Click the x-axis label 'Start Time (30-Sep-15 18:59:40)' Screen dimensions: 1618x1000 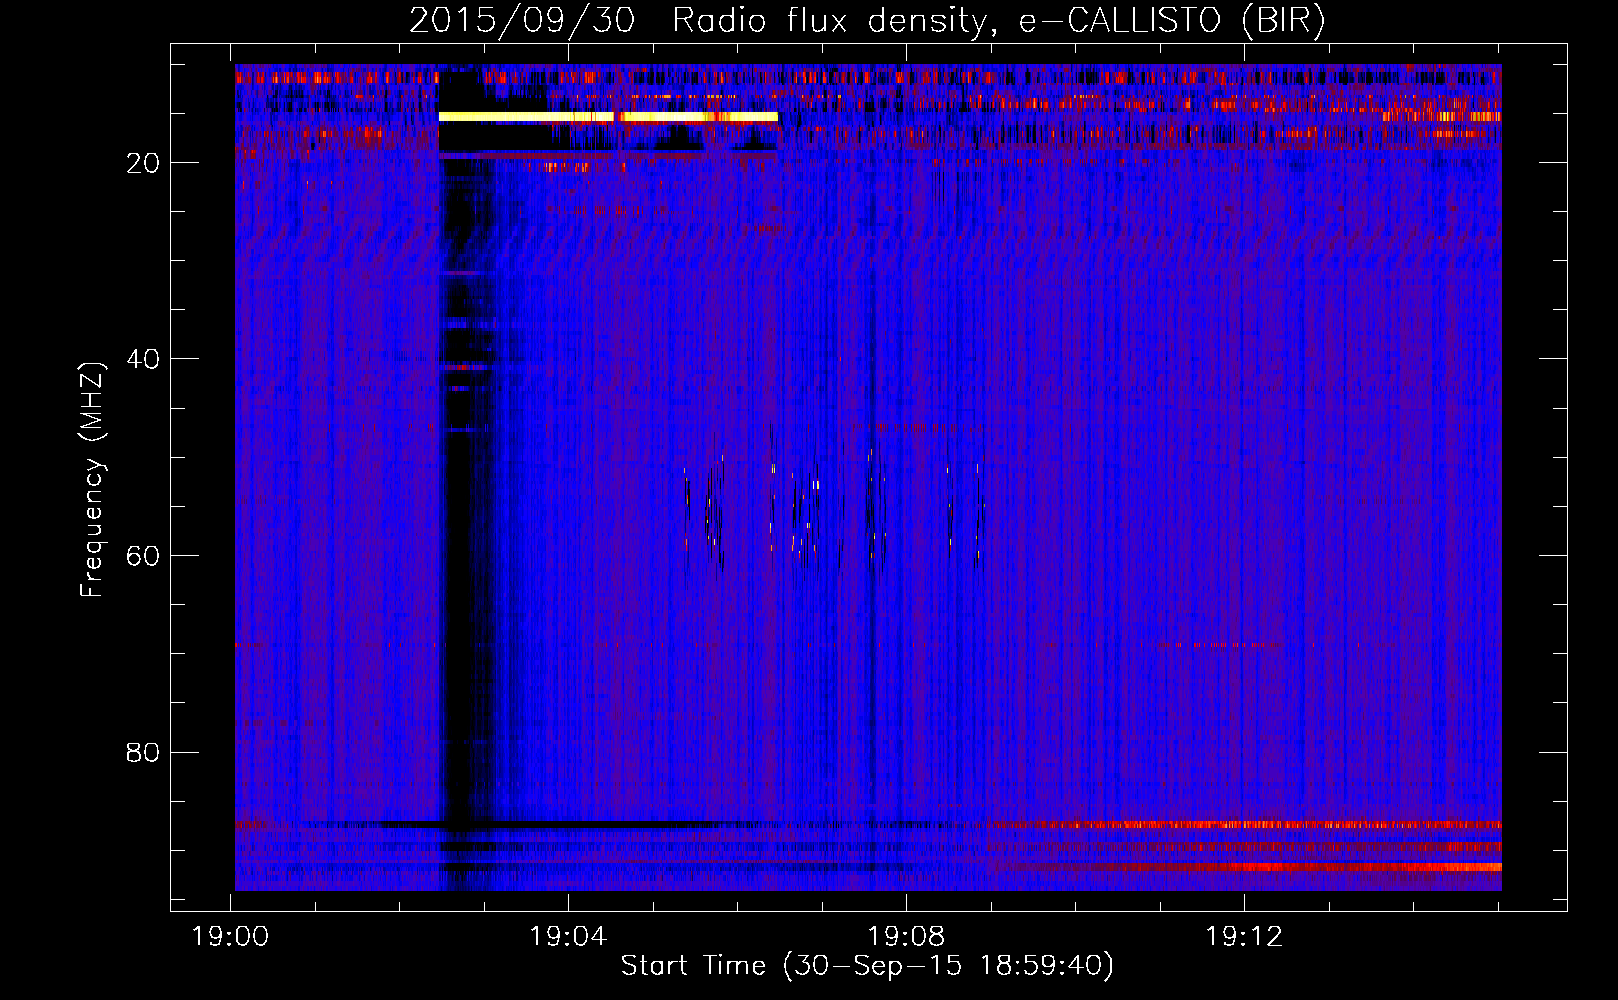tap(867, 966)
